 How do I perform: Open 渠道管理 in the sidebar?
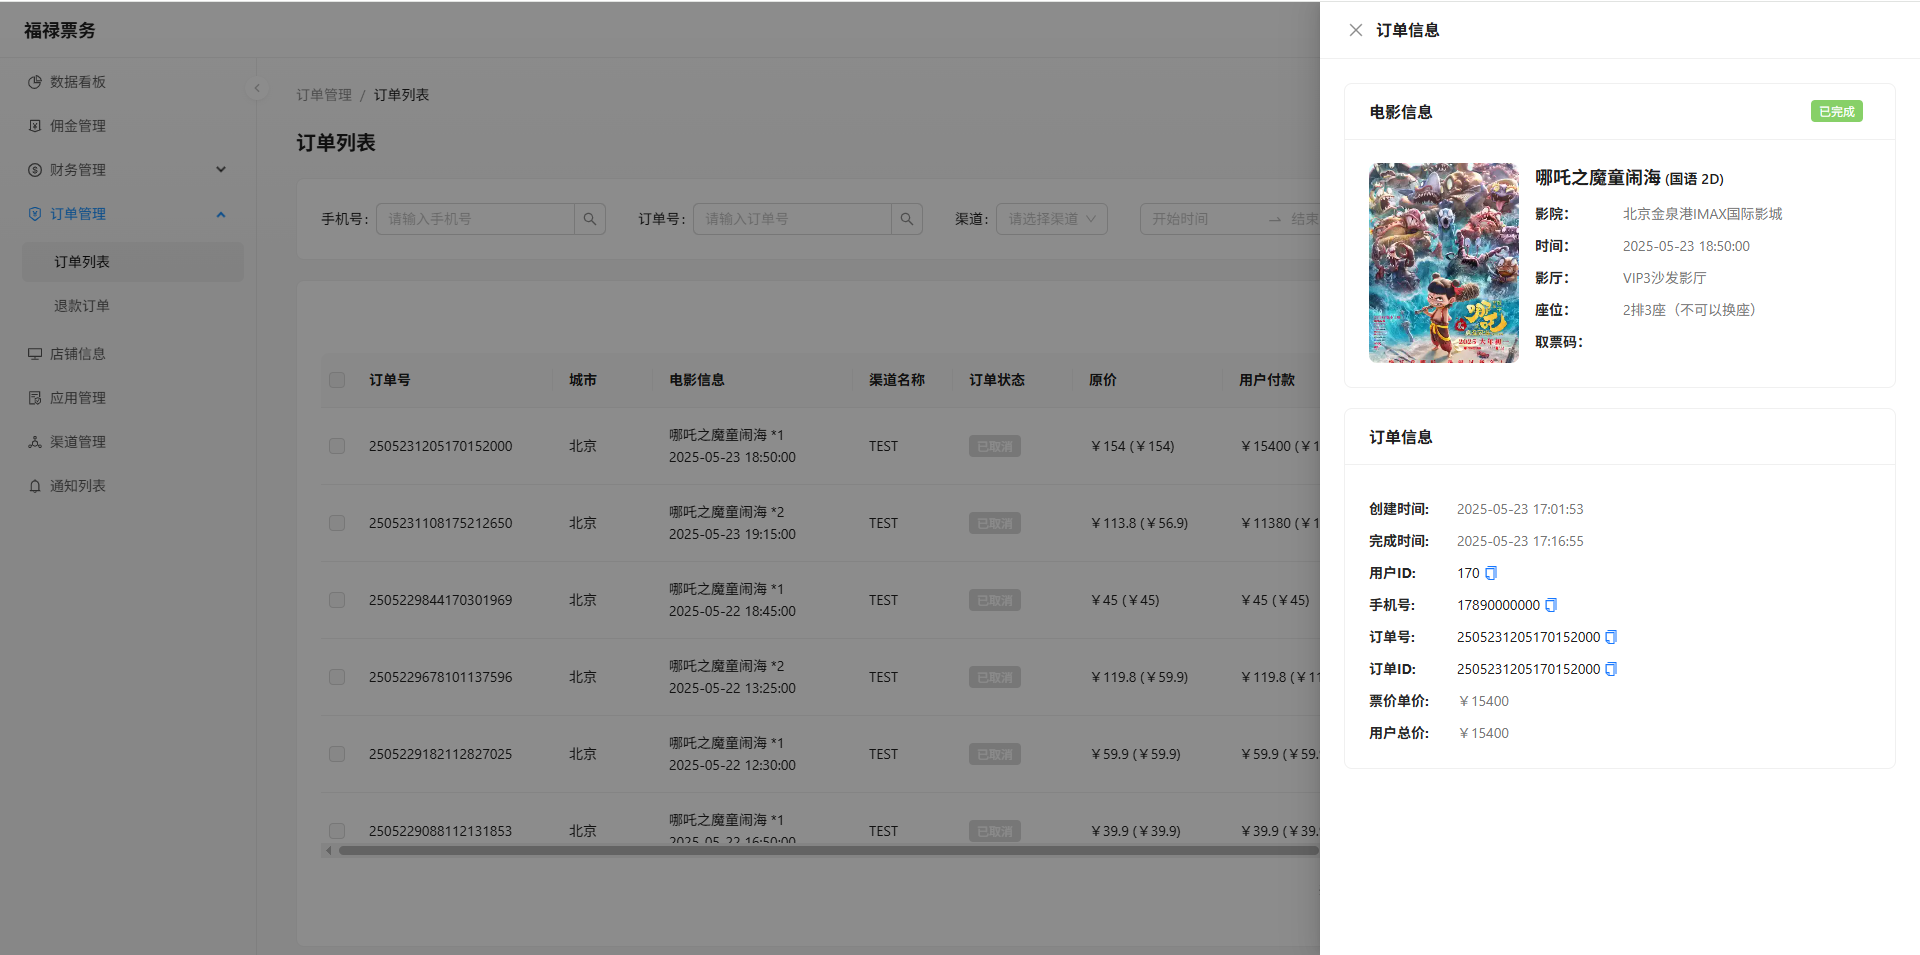[x=78, y=442]
